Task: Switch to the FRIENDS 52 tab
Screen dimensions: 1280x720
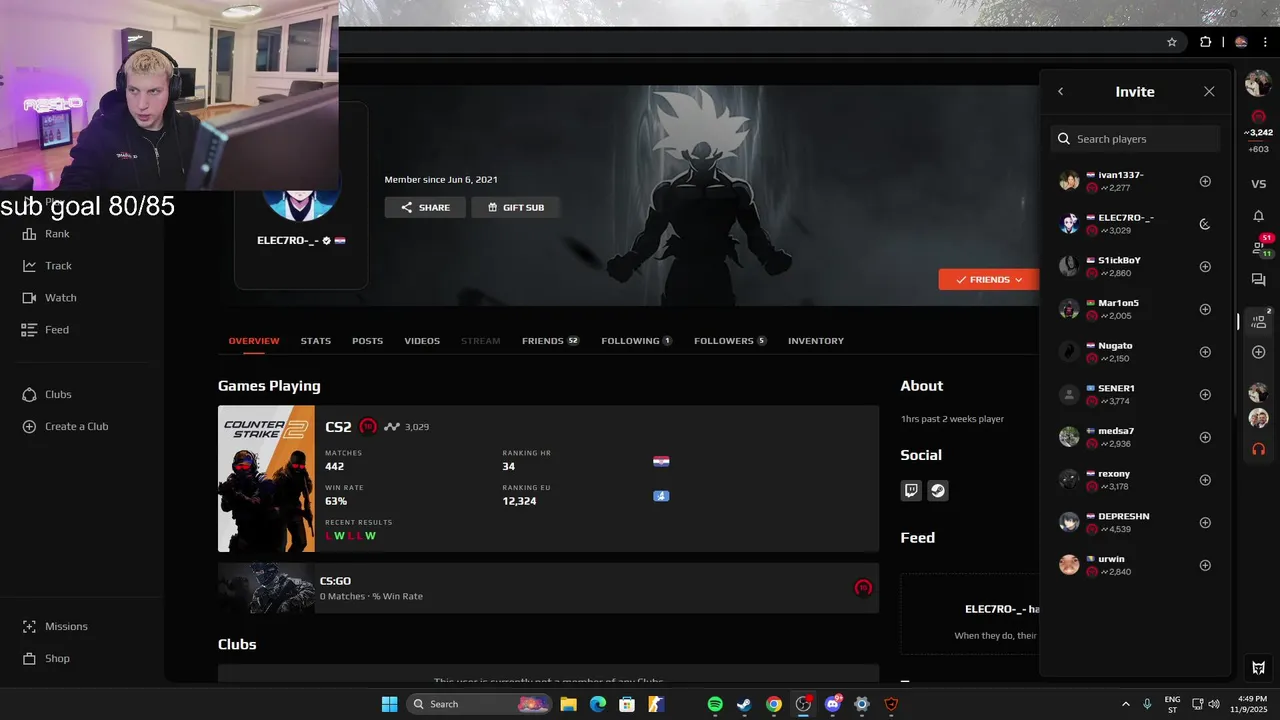Action: [x=551, y=341]
